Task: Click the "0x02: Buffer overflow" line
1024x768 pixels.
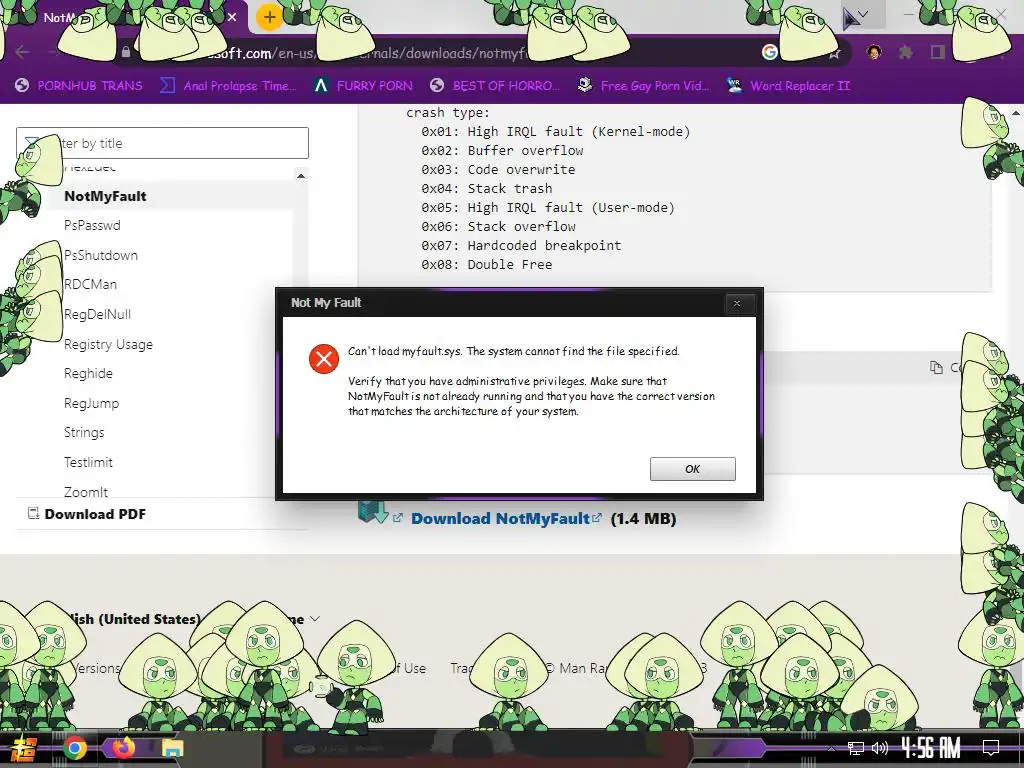Action: (502, 150)
